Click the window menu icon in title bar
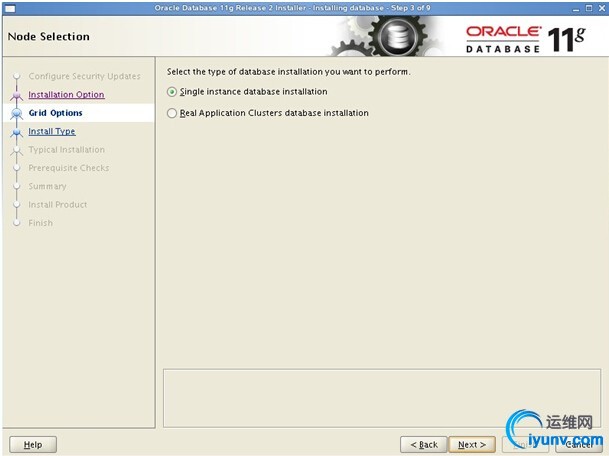609x456 pixels. [10, 8]
